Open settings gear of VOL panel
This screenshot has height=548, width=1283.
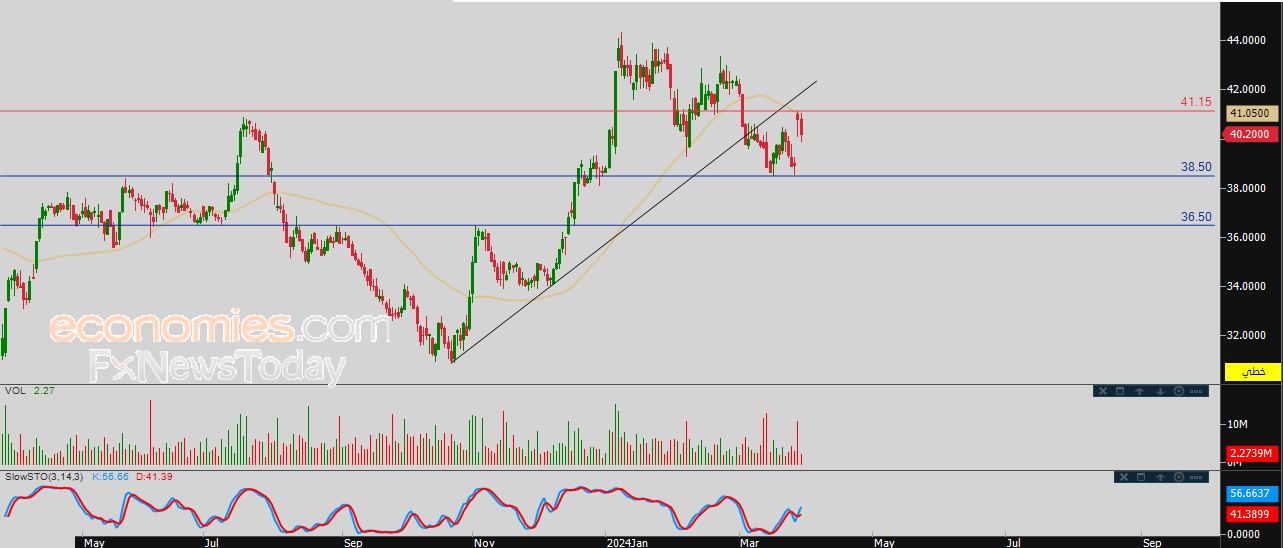coord(1179,391)
